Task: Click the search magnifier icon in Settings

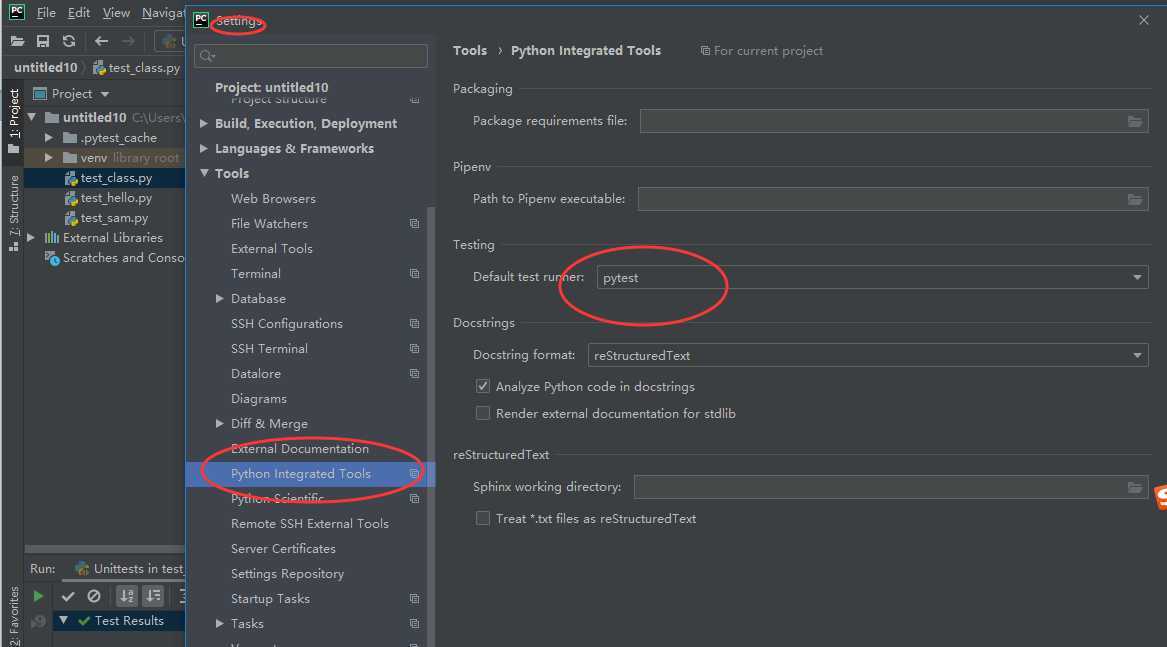Action: click(207, 56)
